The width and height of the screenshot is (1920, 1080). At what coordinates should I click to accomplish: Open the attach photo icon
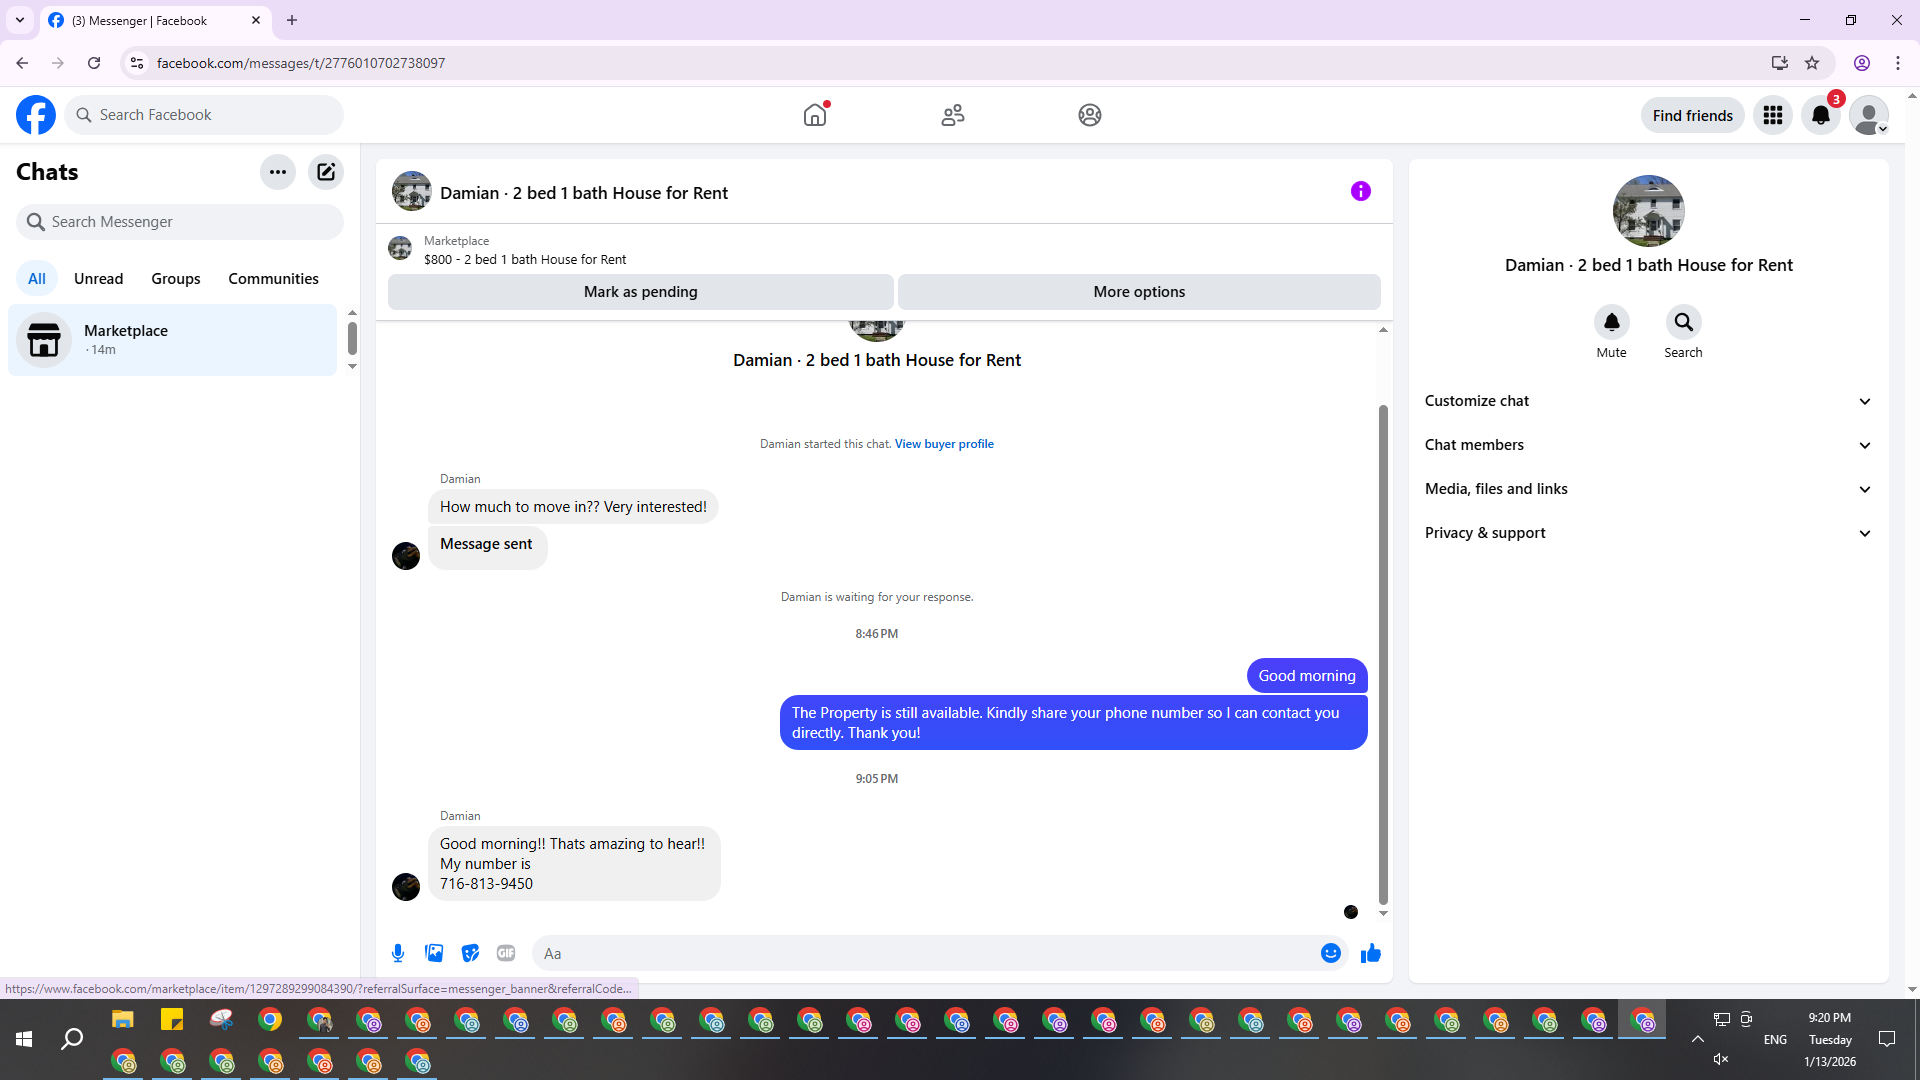434,953
